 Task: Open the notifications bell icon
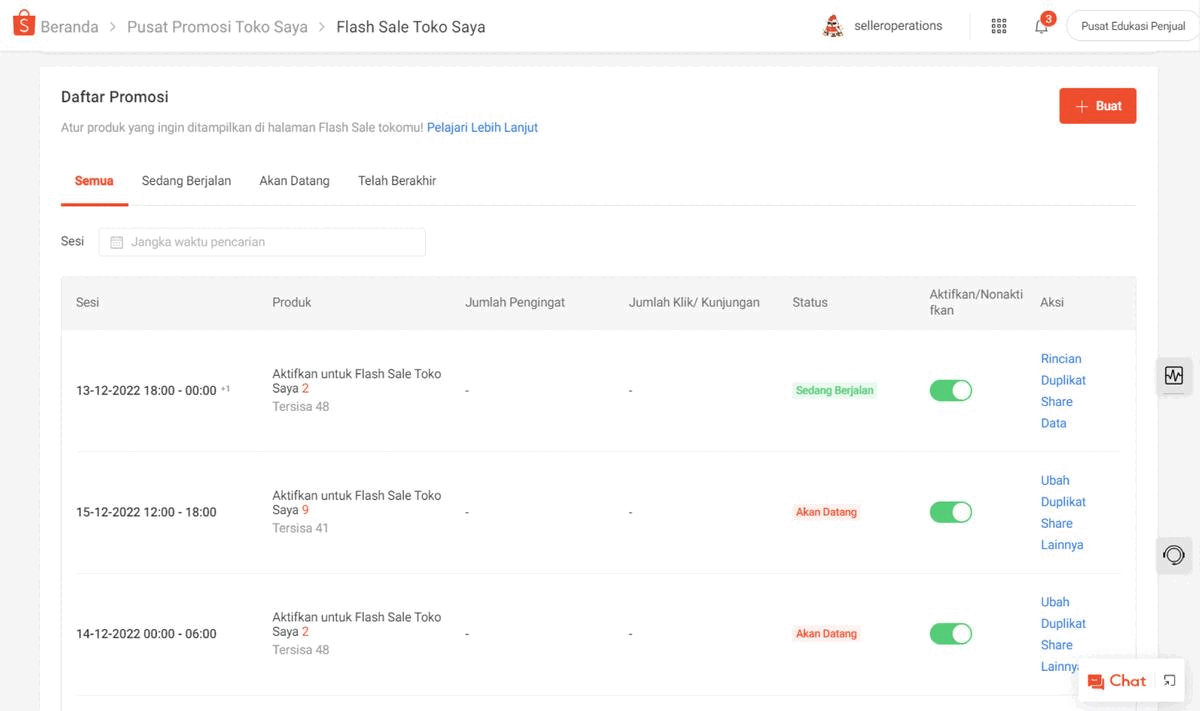pyautogui.click(x=1041, y=26)
